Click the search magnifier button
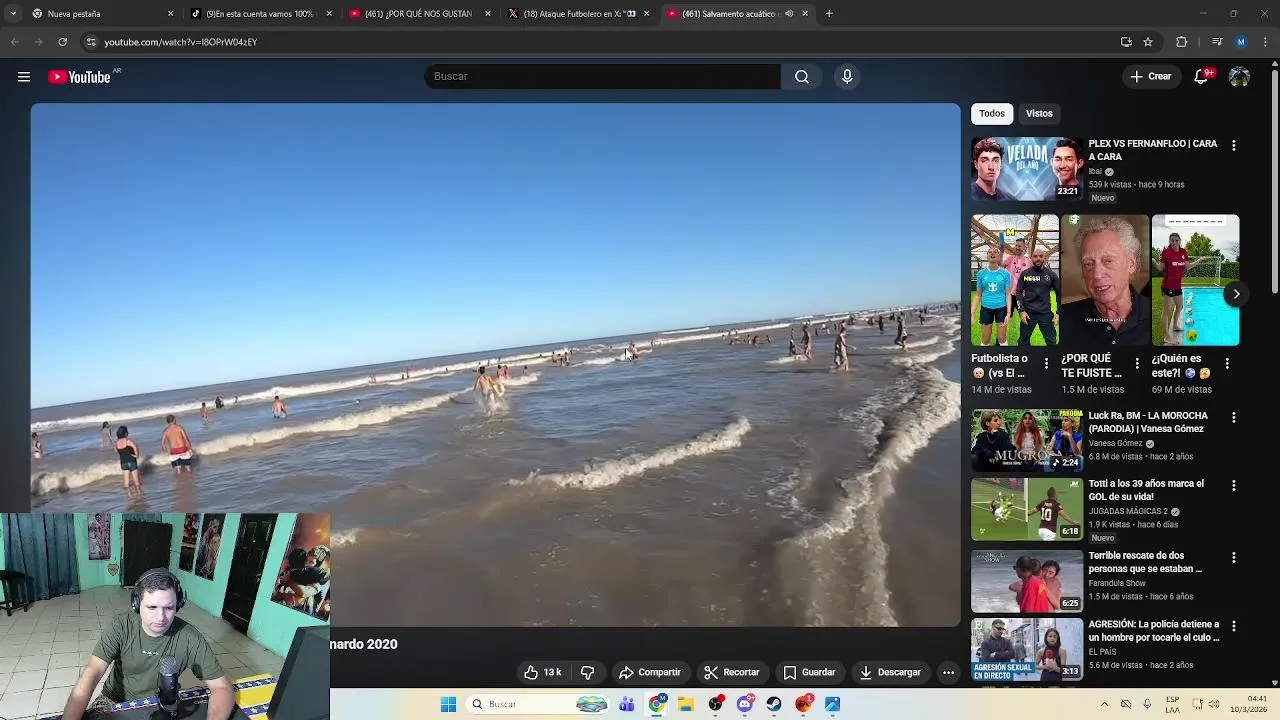 (802, 77)
